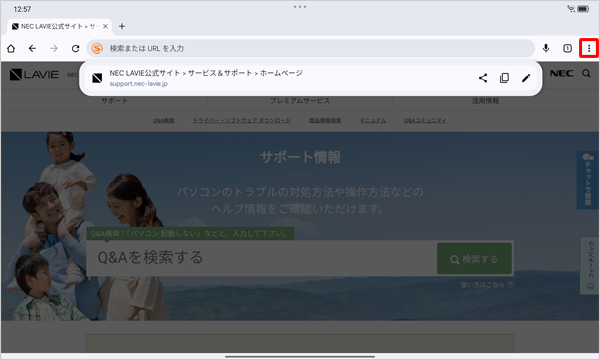Screen dimensions: 600x360
Task: Share the suggested page URL
Action: pos(483,78)
